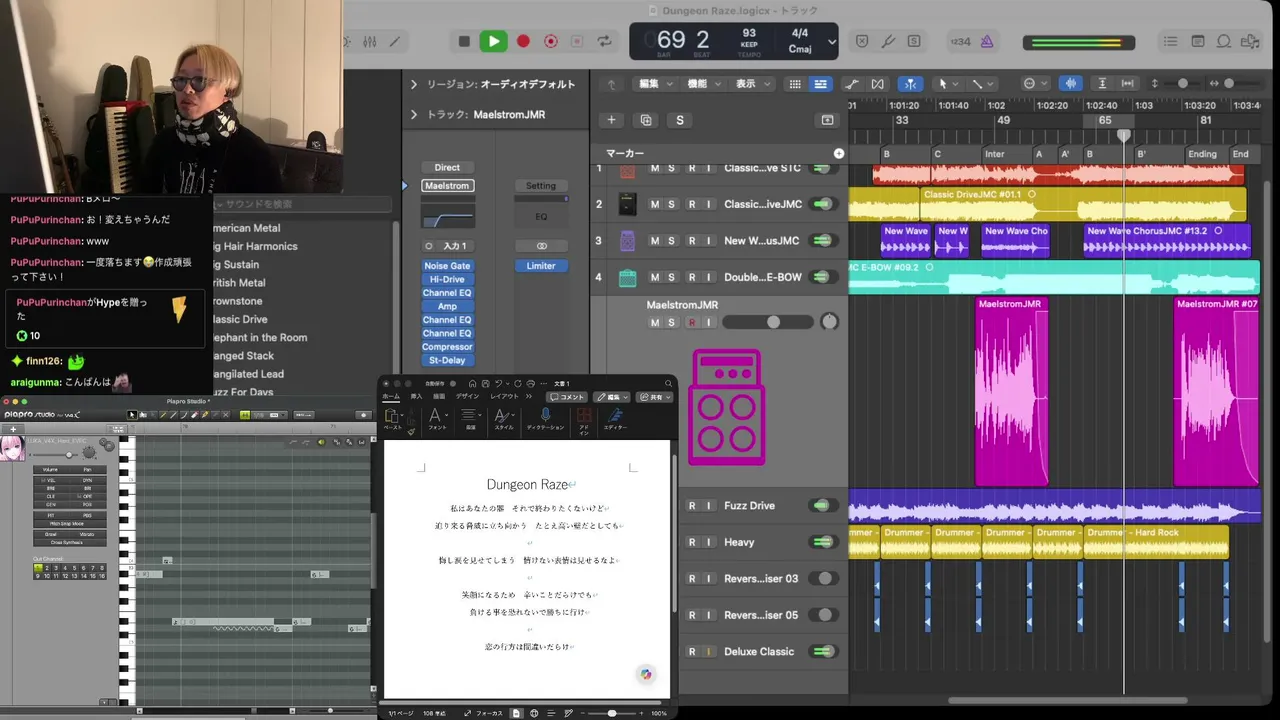Toggle the Flex button

coord(877,84)
